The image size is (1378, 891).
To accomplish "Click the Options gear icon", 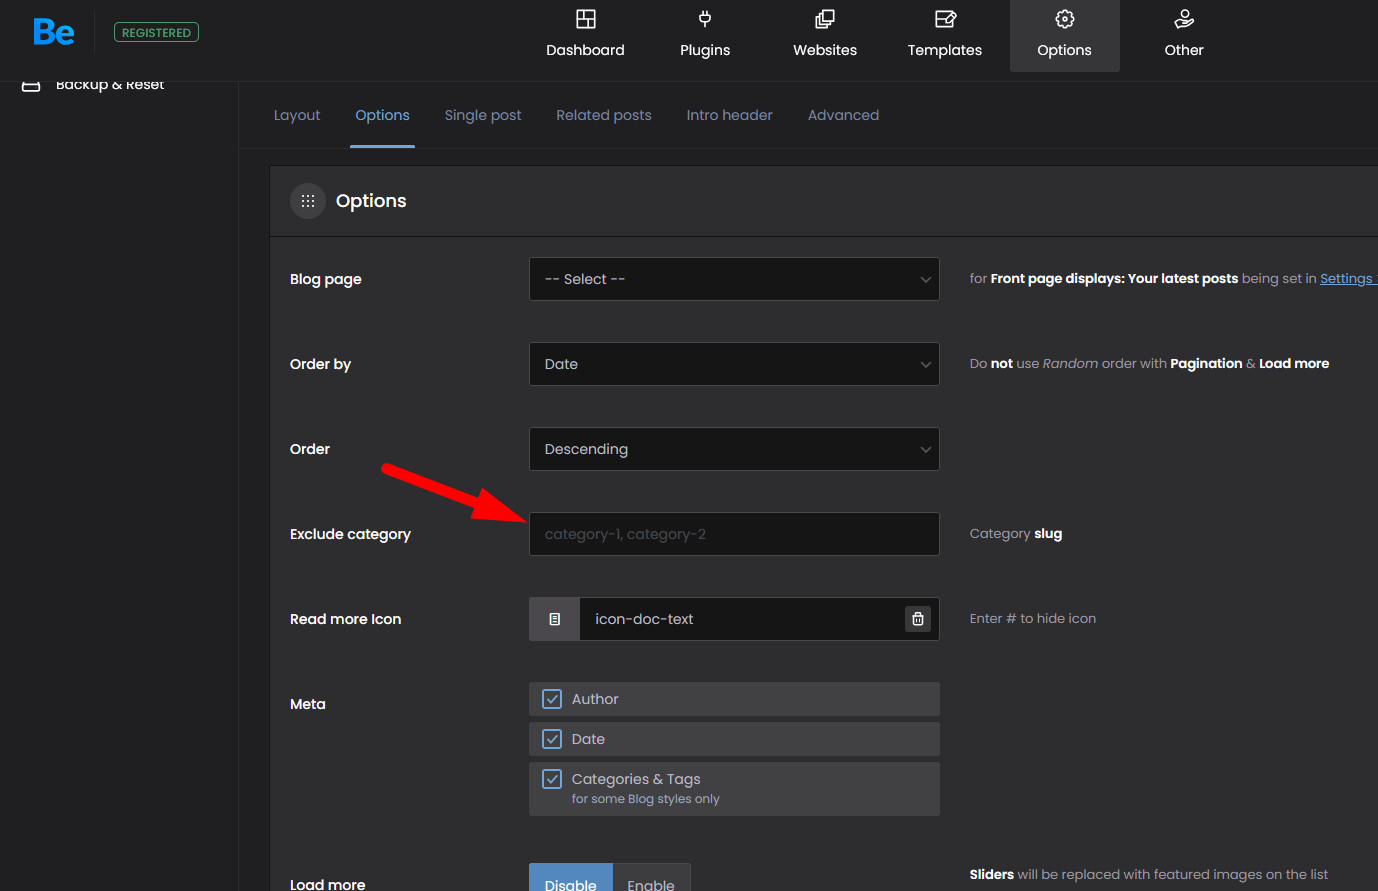I will click(1065, 19).
